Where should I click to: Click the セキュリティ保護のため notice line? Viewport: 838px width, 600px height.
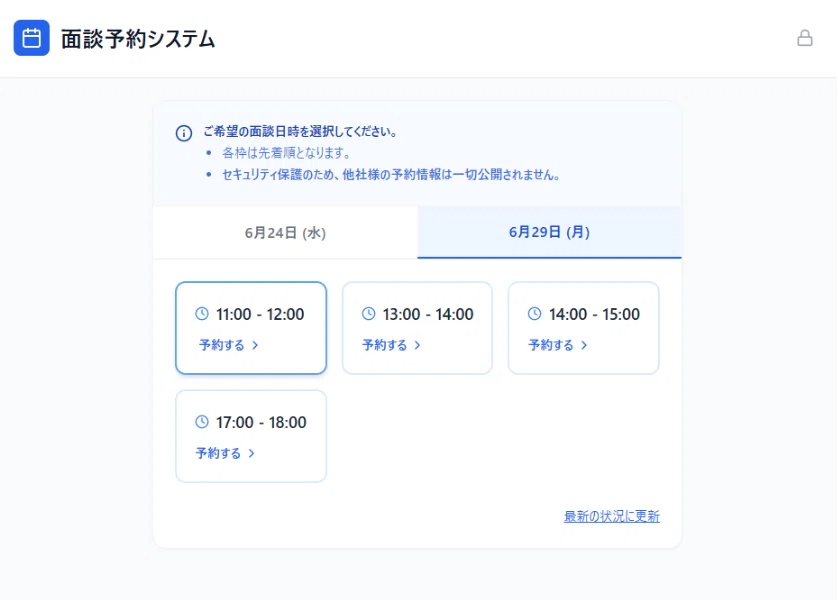(391, 175)
